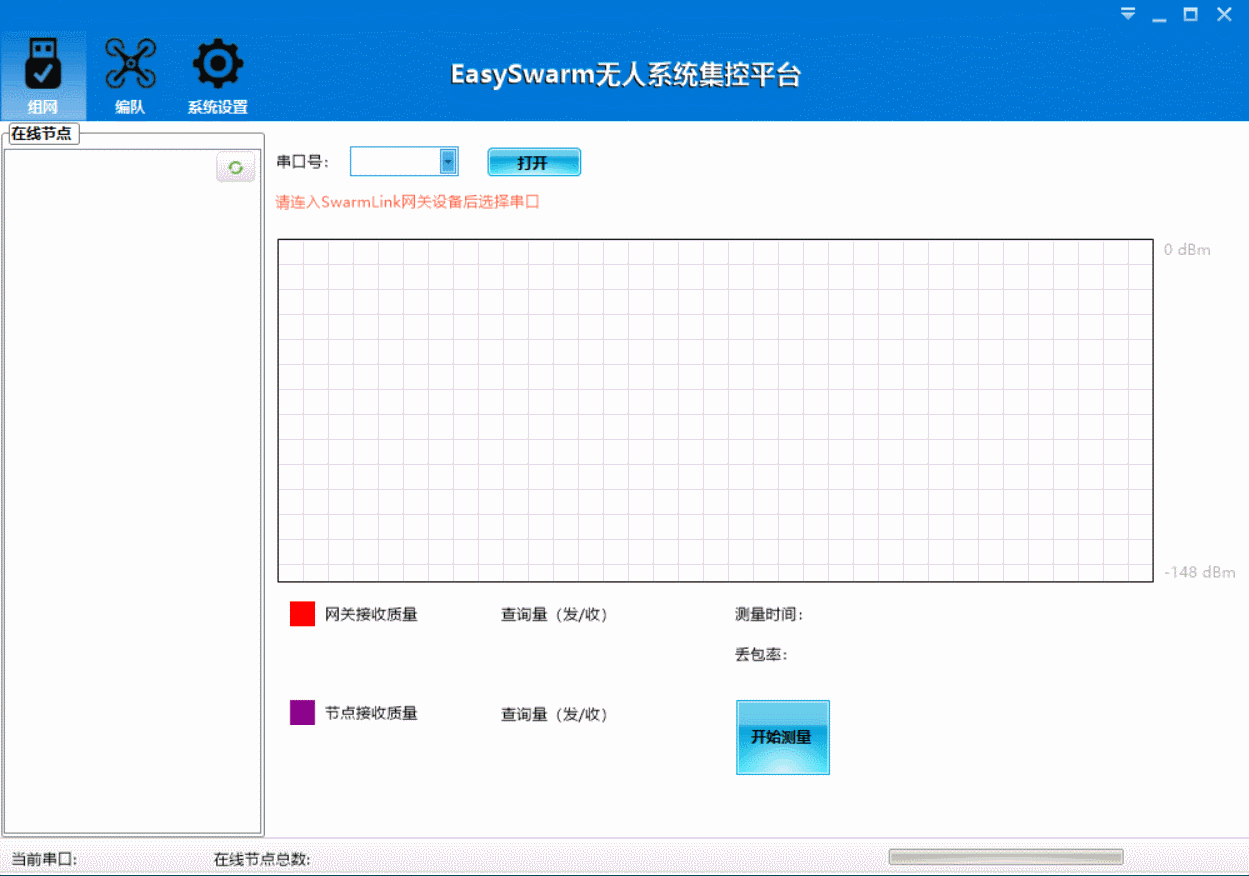Click 查询量 (发/收) beside 网关接收质量
This screenshot has width=1249, height=876.
[x=554, y=614]
